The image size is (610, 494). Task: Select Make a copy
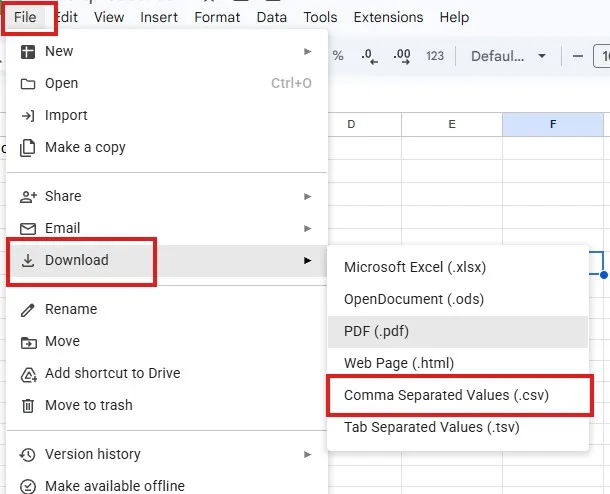tap(167, 147)
